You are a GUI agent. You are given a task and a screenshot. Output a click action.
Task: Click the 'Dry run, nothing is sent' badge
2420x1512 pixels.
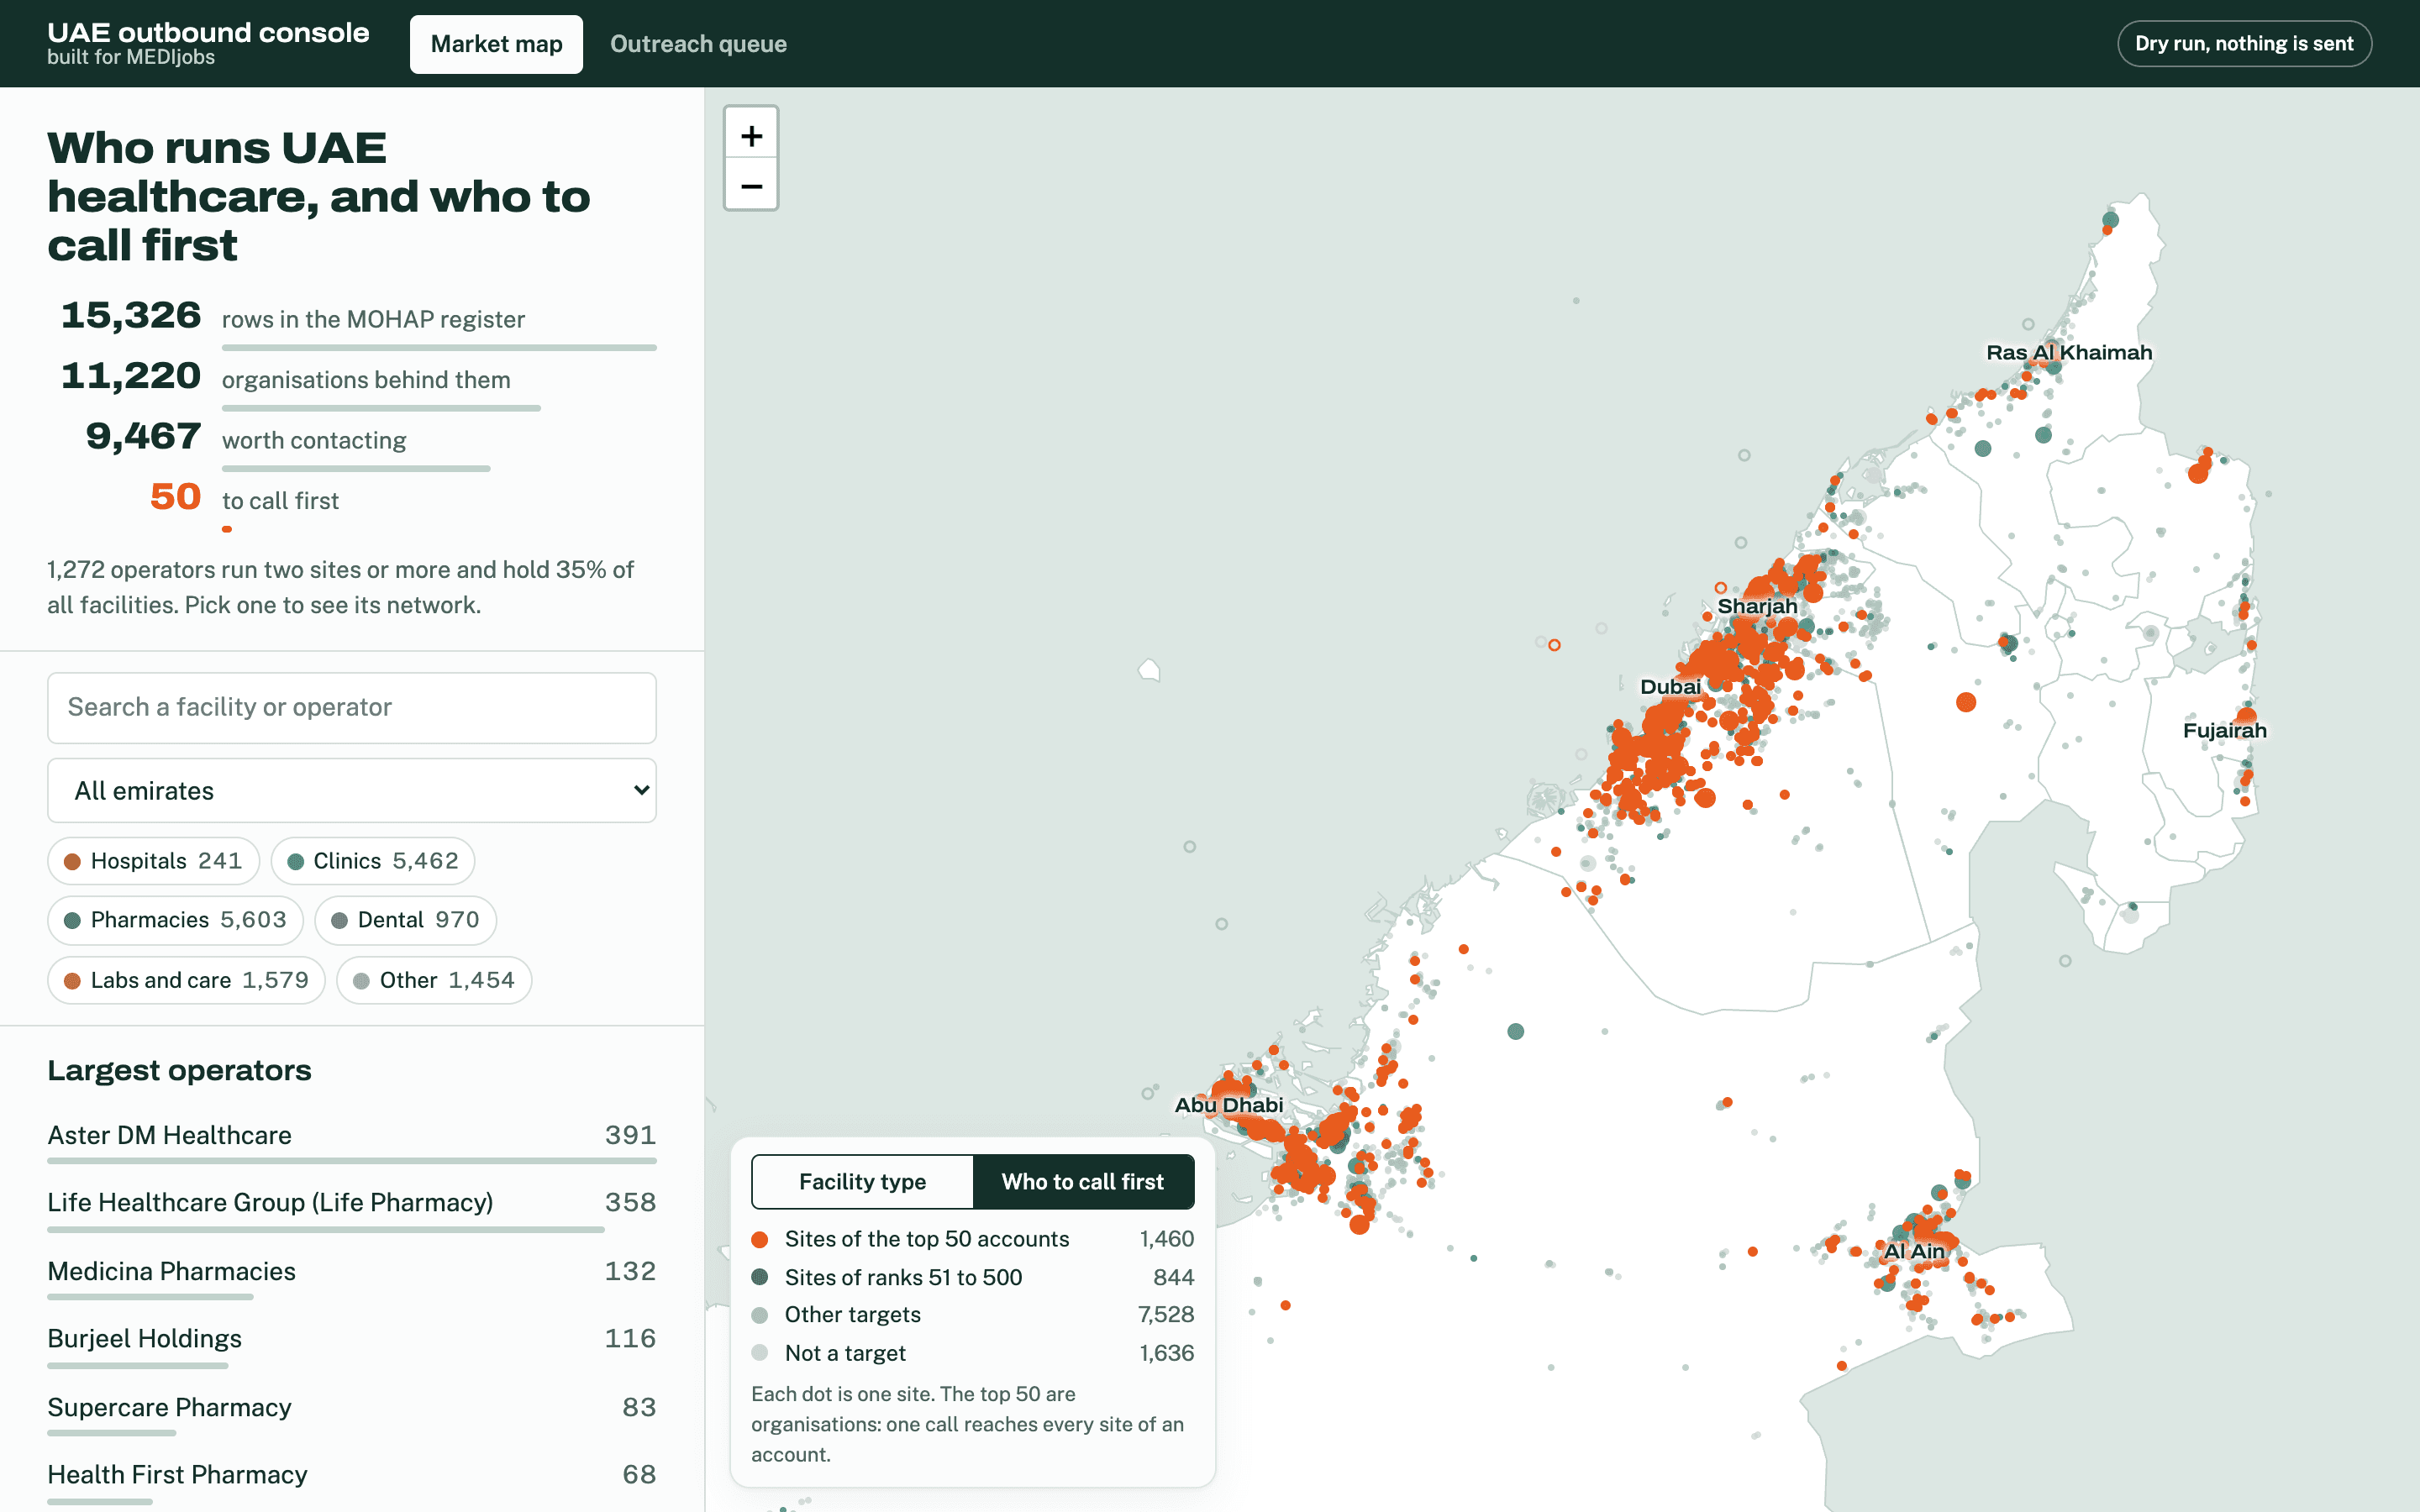[2244, 44]
